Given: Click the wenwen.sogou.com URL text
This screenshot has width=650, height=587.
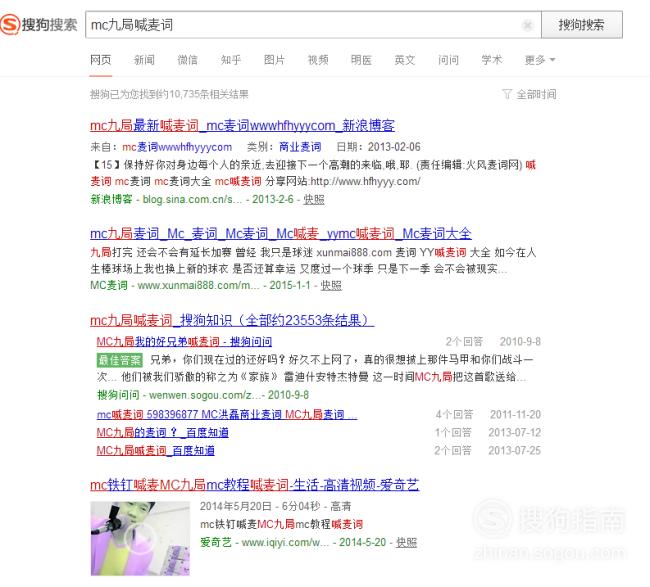Looking at the screenshot, I should (205, 395).
